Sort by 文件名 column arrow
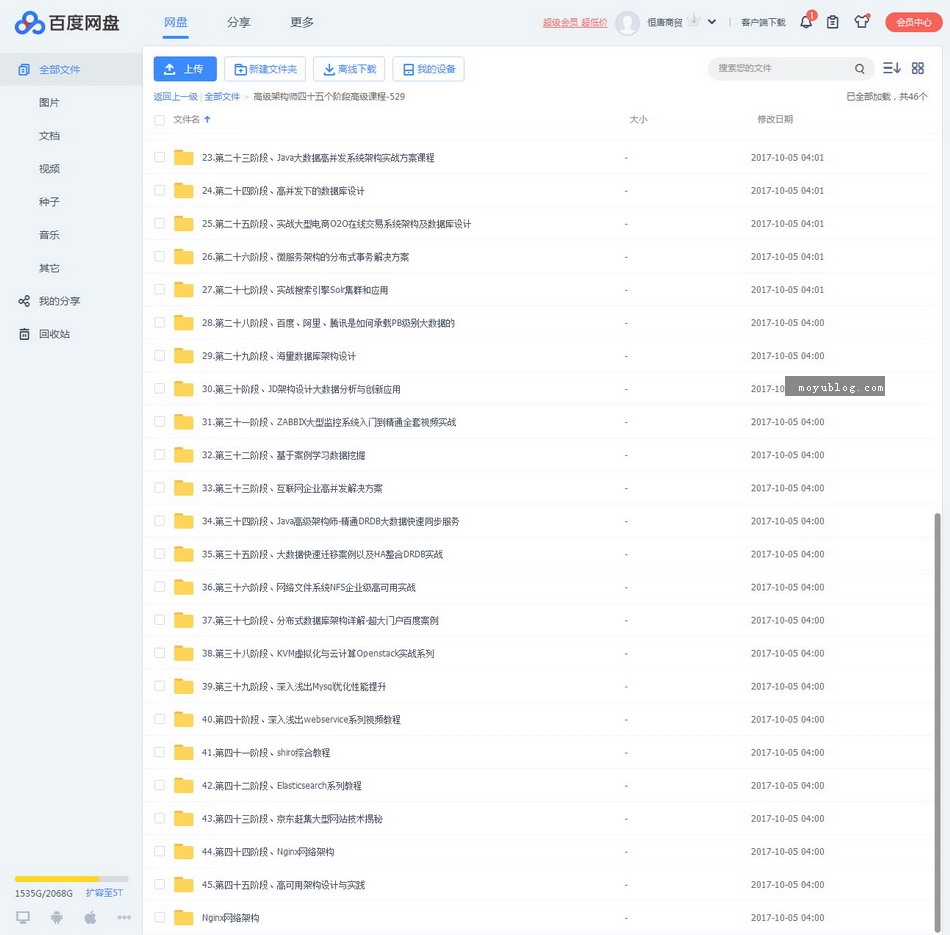Image resolution: width=950 pixels, height=935 pixels. coord(207,119)
